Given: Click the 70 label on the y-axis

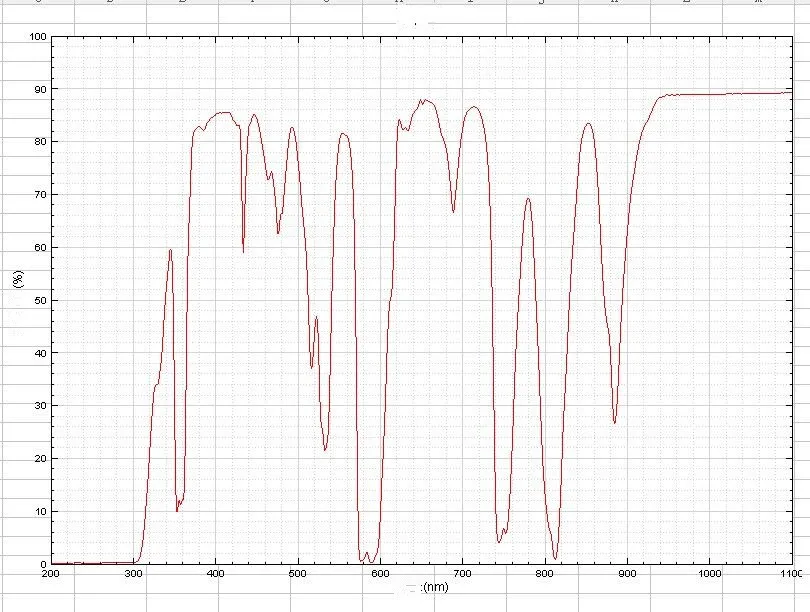Looking at the screenshot, I should click(x=40, y=195).
